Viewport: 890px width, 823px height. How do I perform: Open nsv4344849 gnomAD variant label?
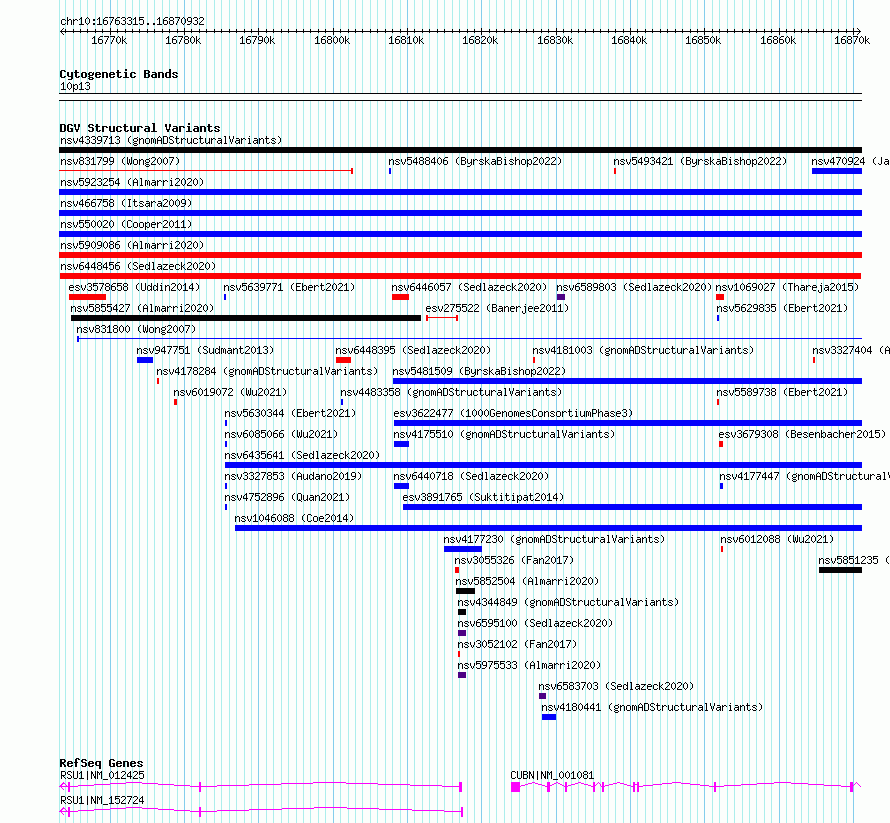[568, 602]
